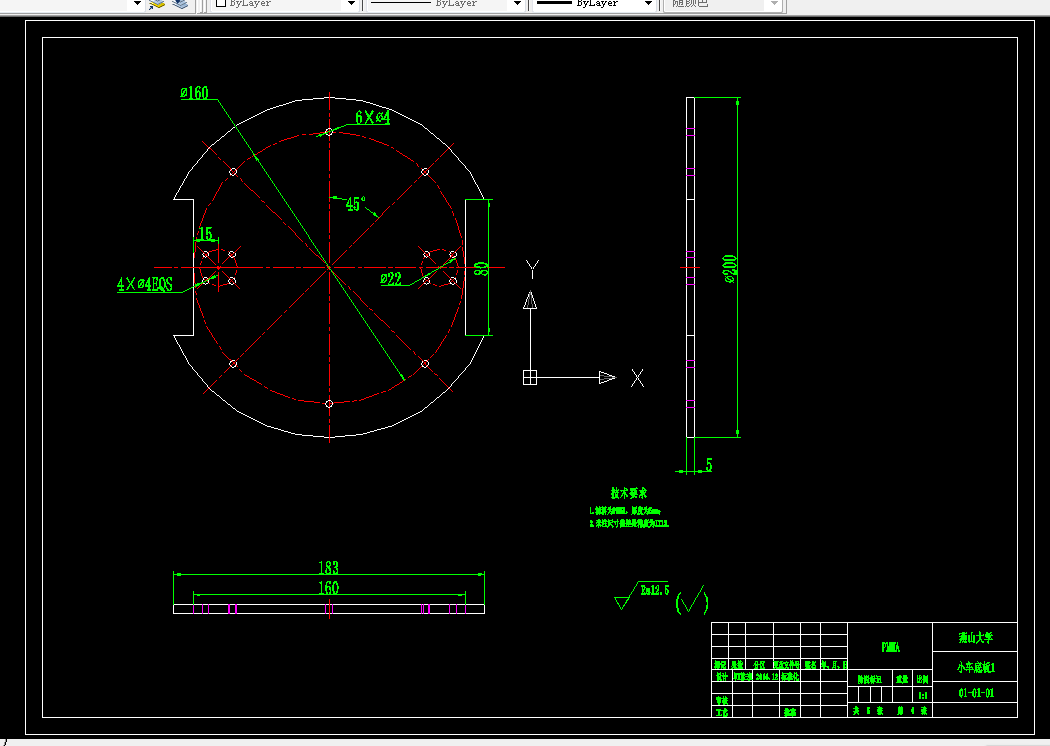Select the 4Xø4EQS callout text
The height and width of the screenshot is (746, 1050).
coord(145,284)
